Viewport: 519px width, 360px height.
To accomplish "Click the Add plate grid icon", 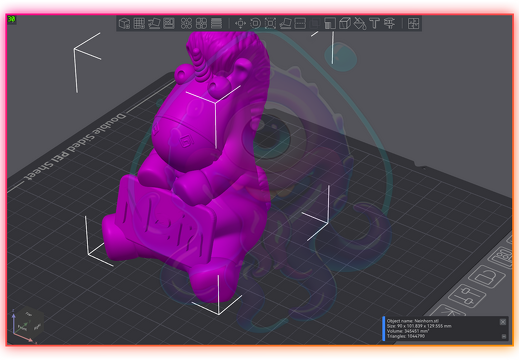I will click(x=139, y=24).
